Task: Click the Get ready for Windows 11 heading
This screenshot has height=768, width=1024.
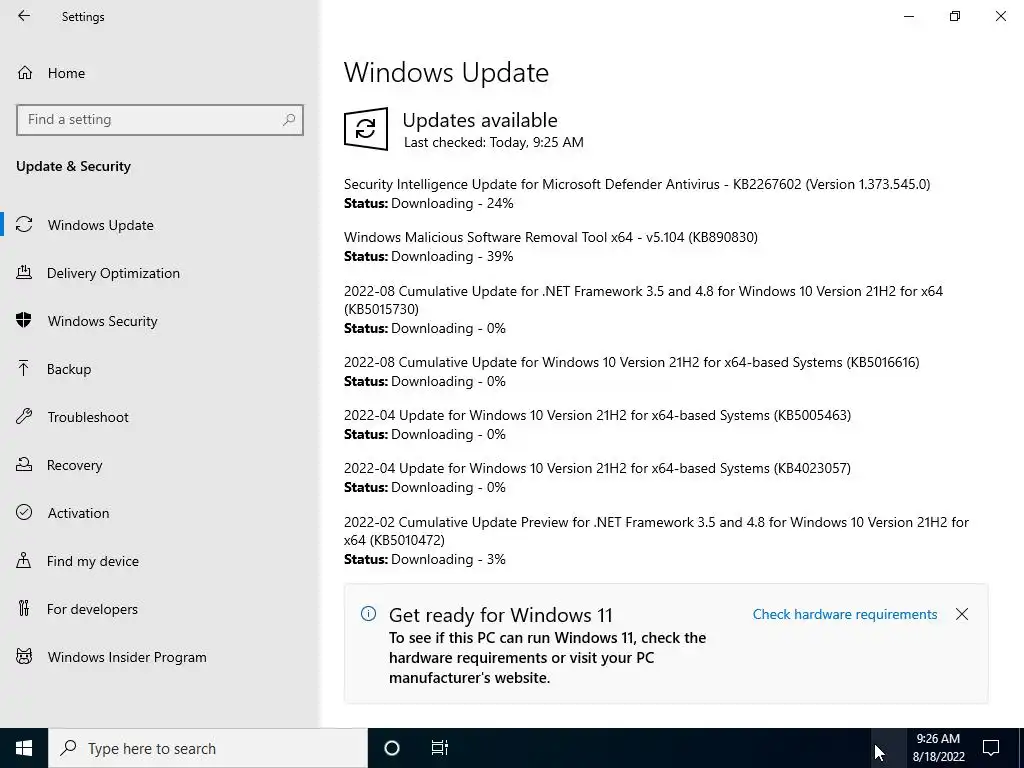Action: coord(500,615)
